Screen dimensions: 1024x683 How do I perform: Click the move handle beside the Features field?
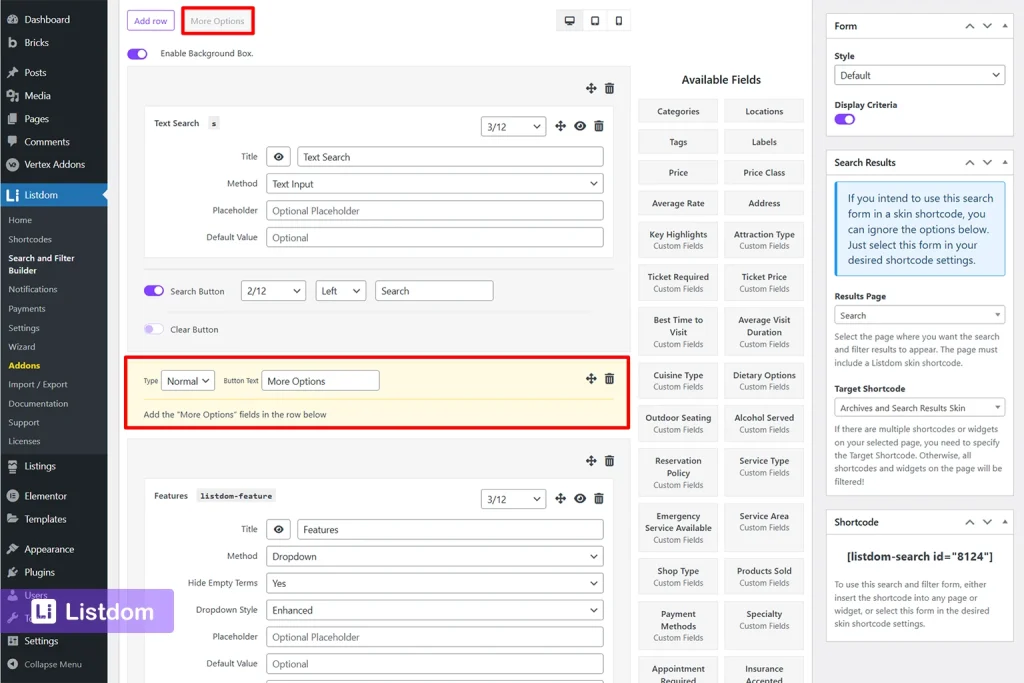click(x=560, y=498)
